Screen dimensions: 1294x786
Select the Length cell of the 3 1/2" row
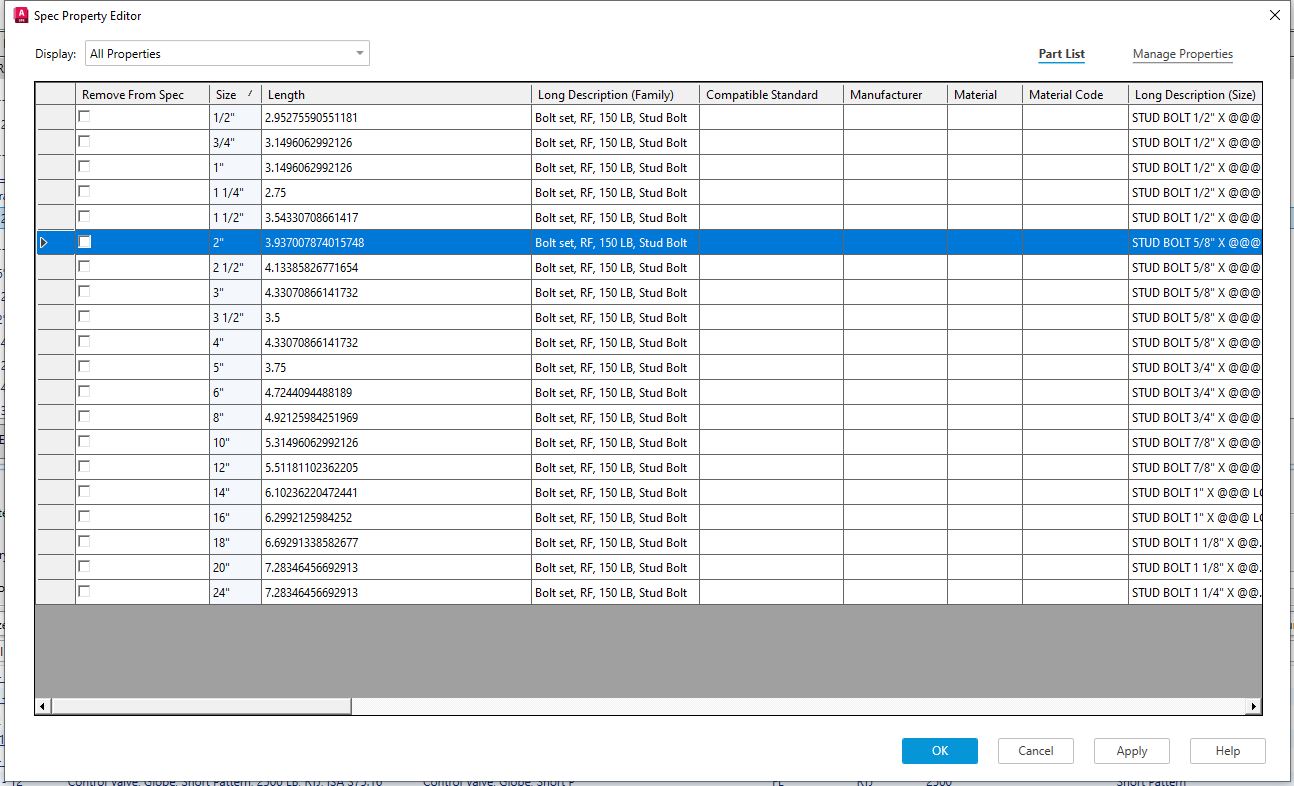(396, 317)
